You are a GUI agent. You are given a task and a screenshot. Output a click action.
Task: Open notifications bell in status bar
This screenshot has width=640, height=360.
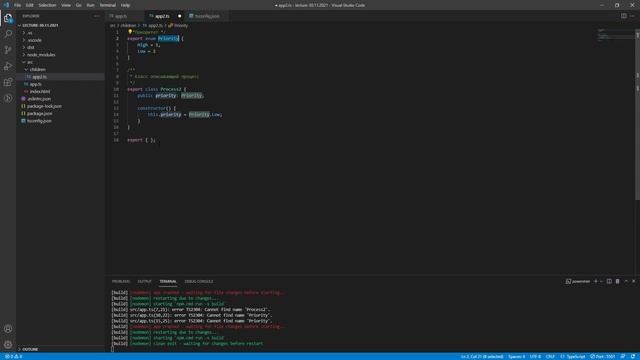tap(633, 356)
